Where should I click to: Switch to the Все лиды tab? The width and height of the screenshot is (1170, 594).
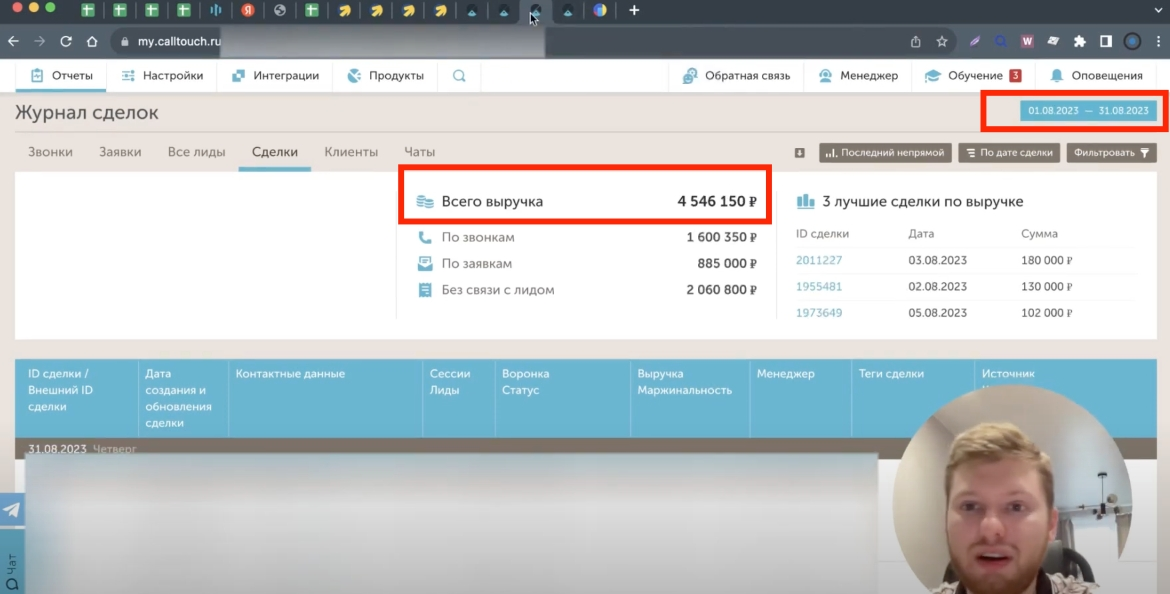coord(196,151)
